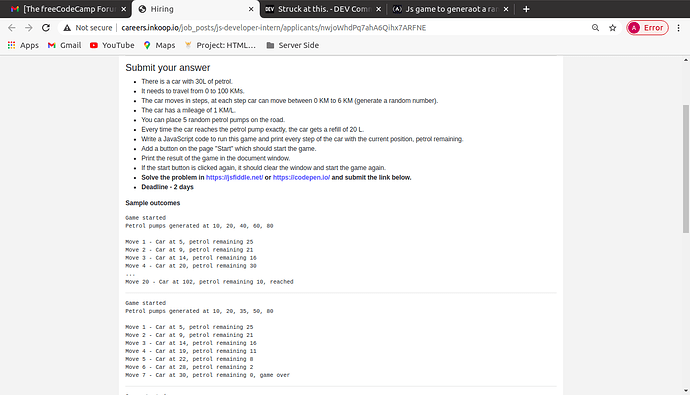Image resolution: width=690 pixels, height=395 pixels.
Task: Bookmark this page with the star icon
Action: [613, 28]
